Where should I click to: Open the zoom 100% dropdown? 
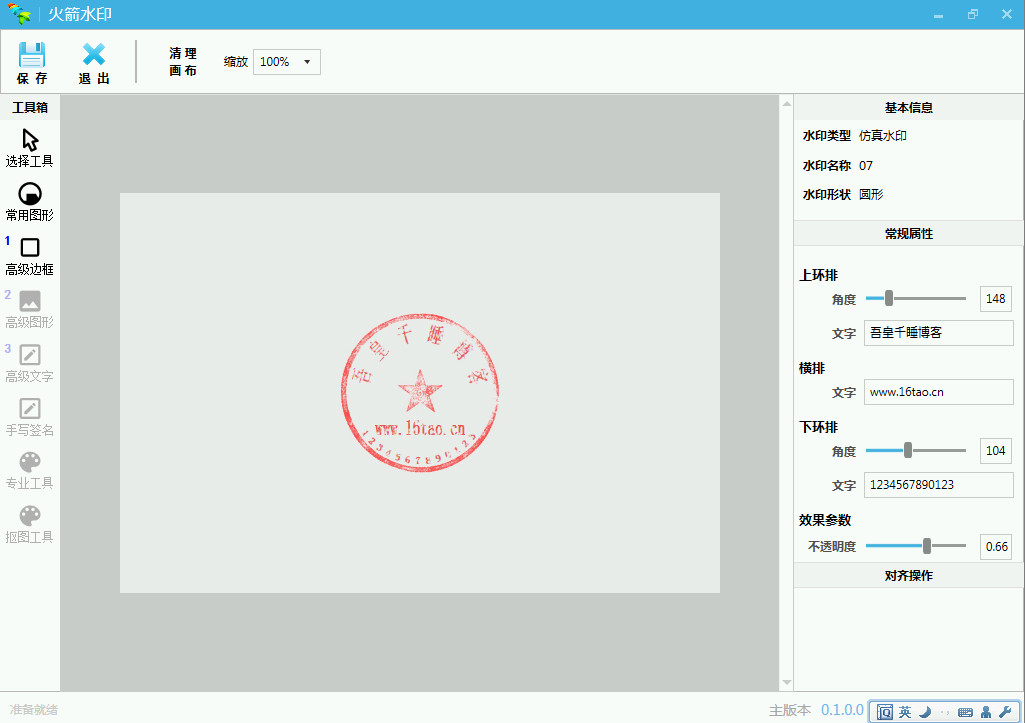[286, 62]
